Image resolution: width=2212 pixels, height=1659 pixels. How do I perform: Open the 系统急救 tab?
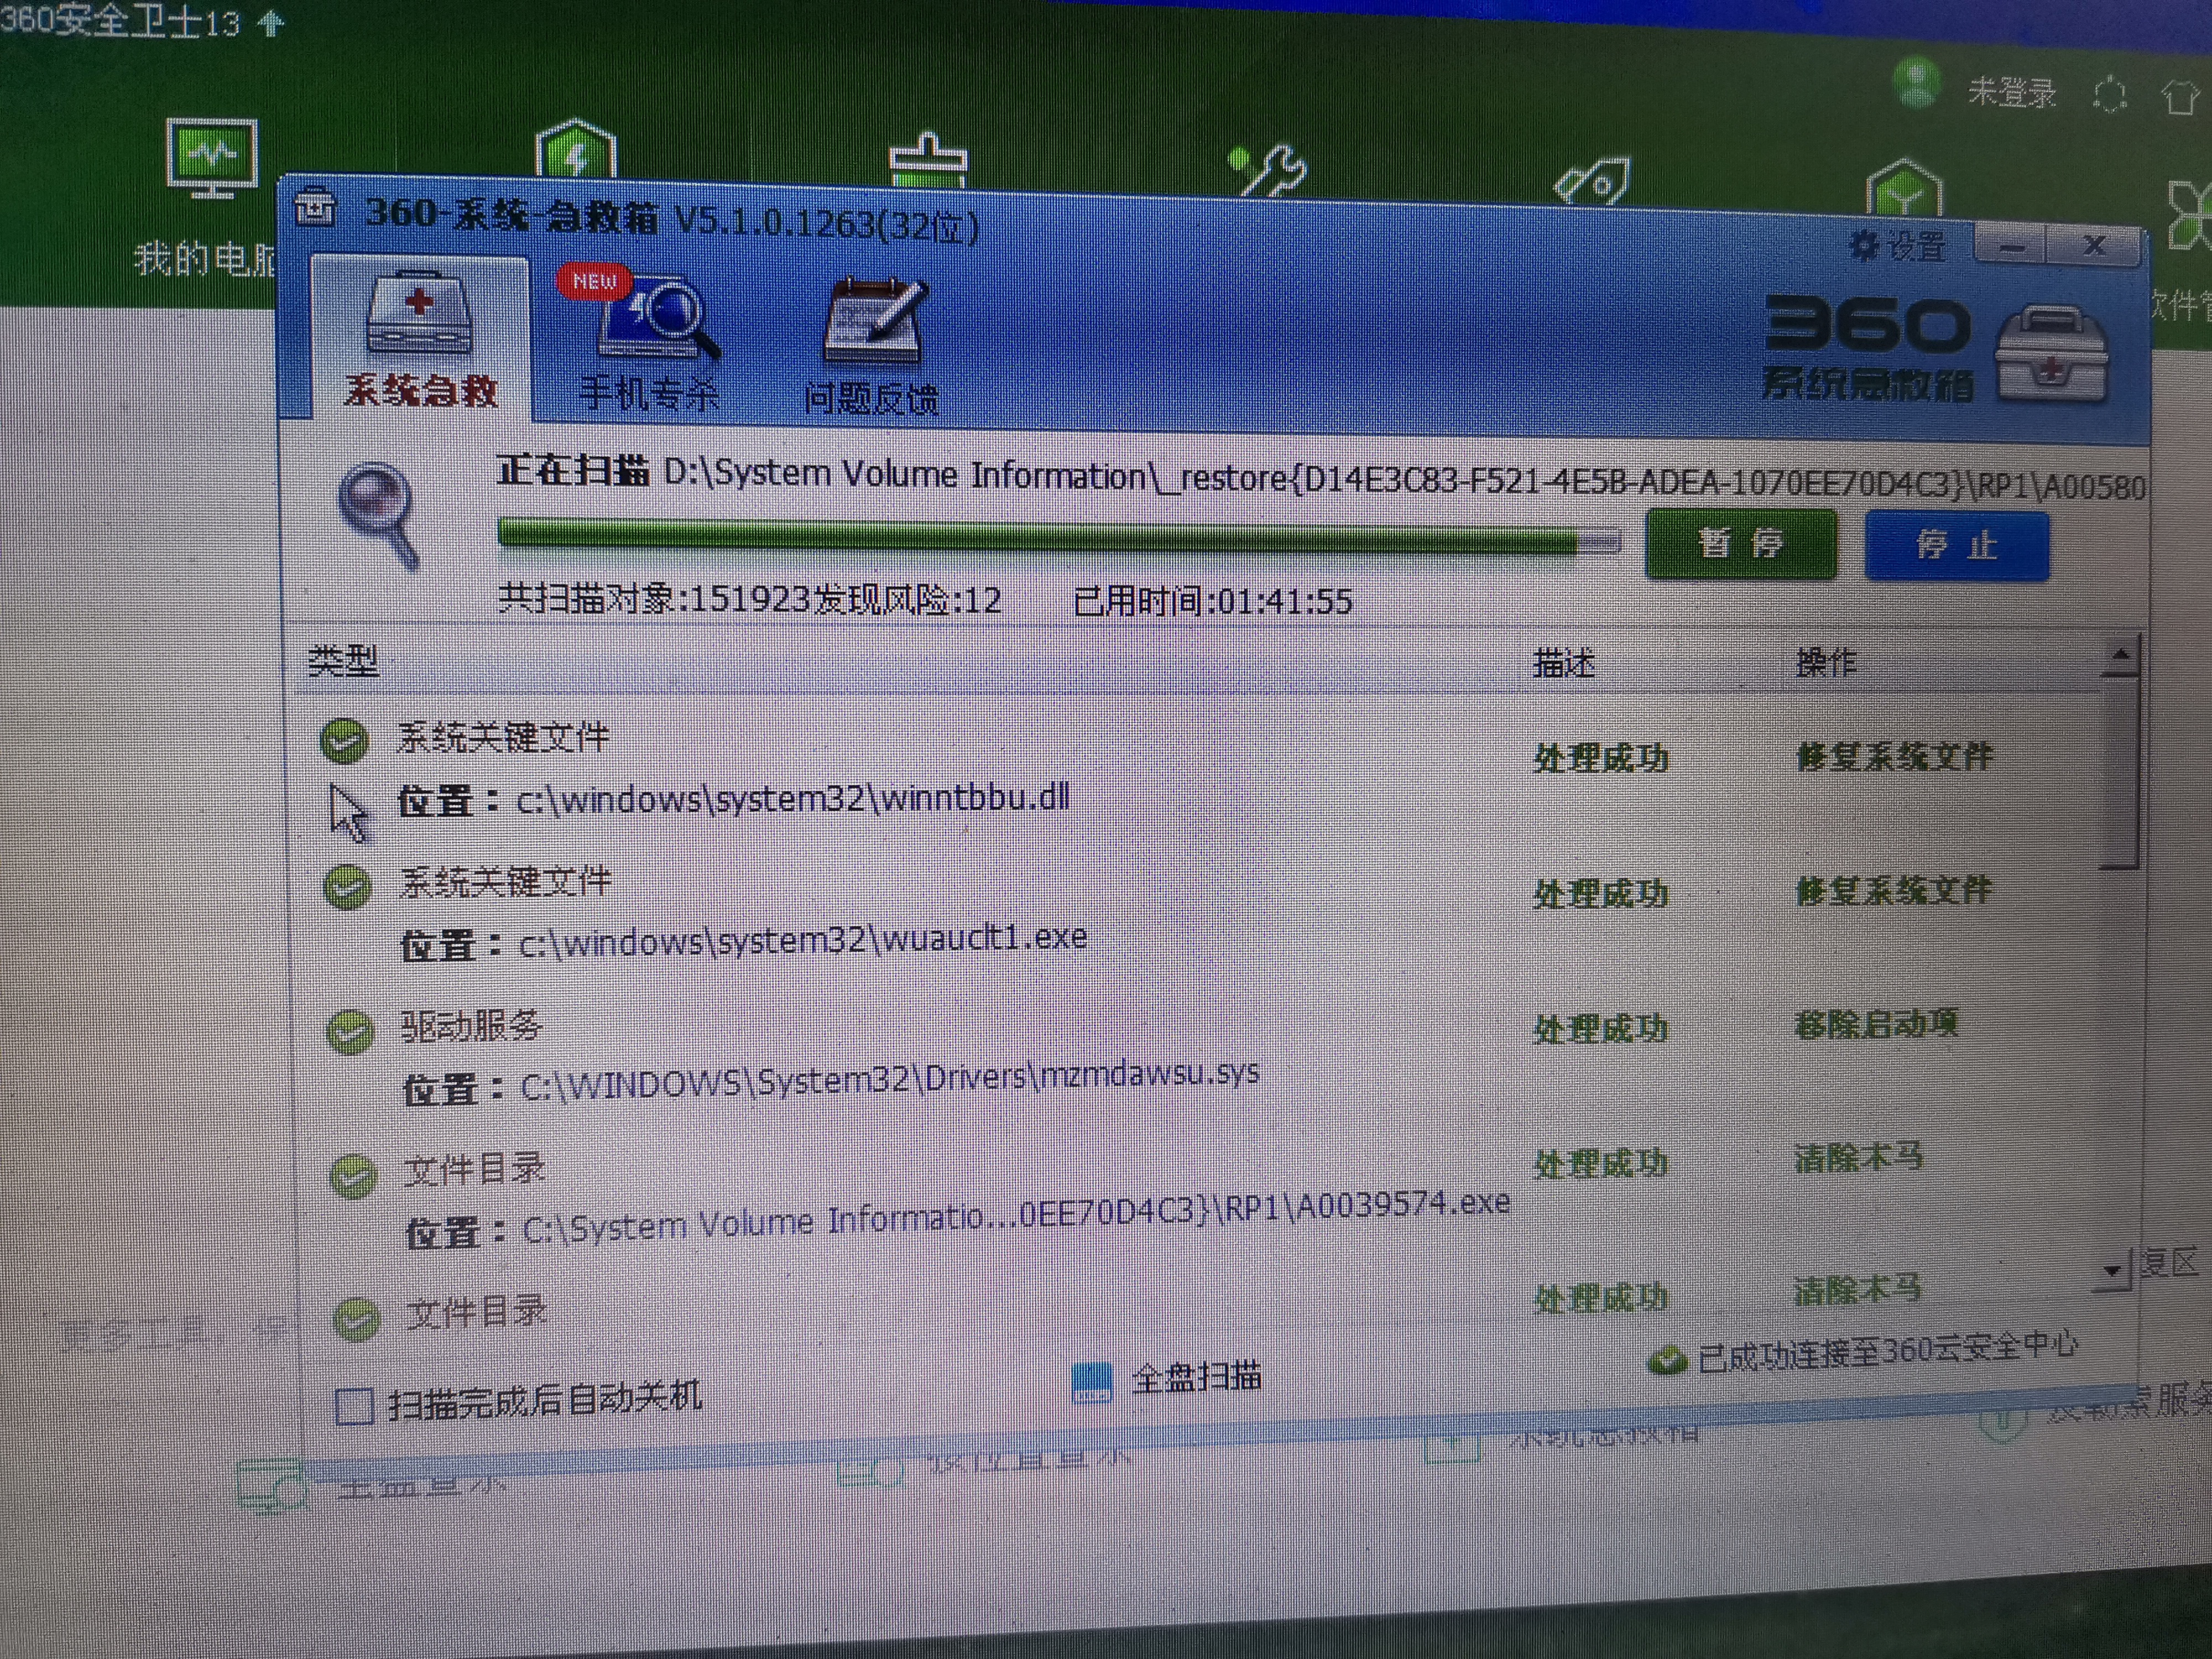[420, 339]
